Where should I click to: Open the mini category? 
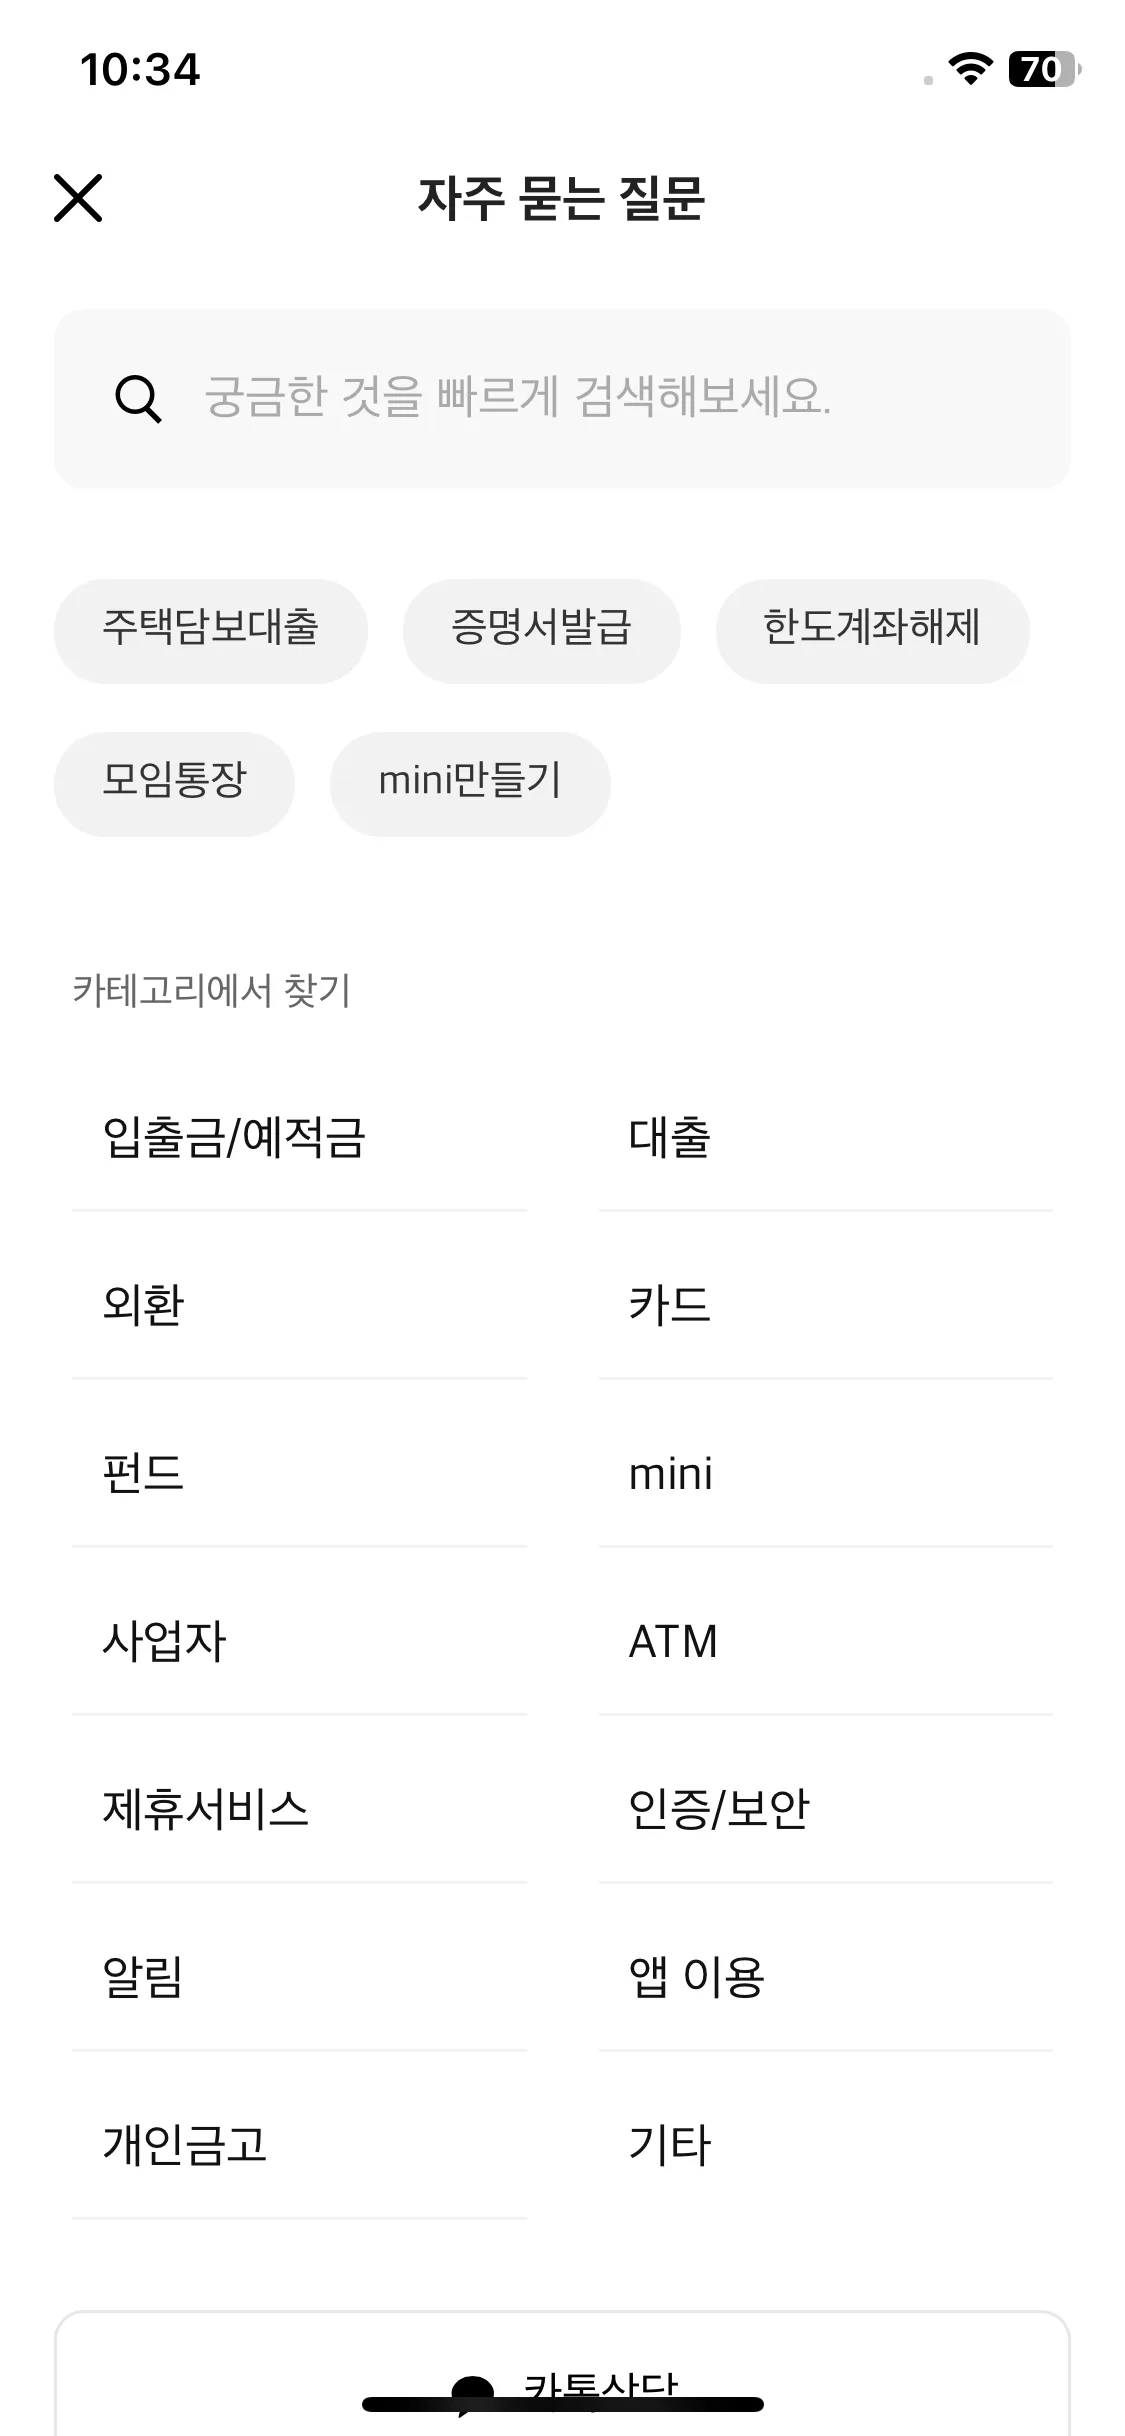pyautogui.click(x=826, y=1473)
